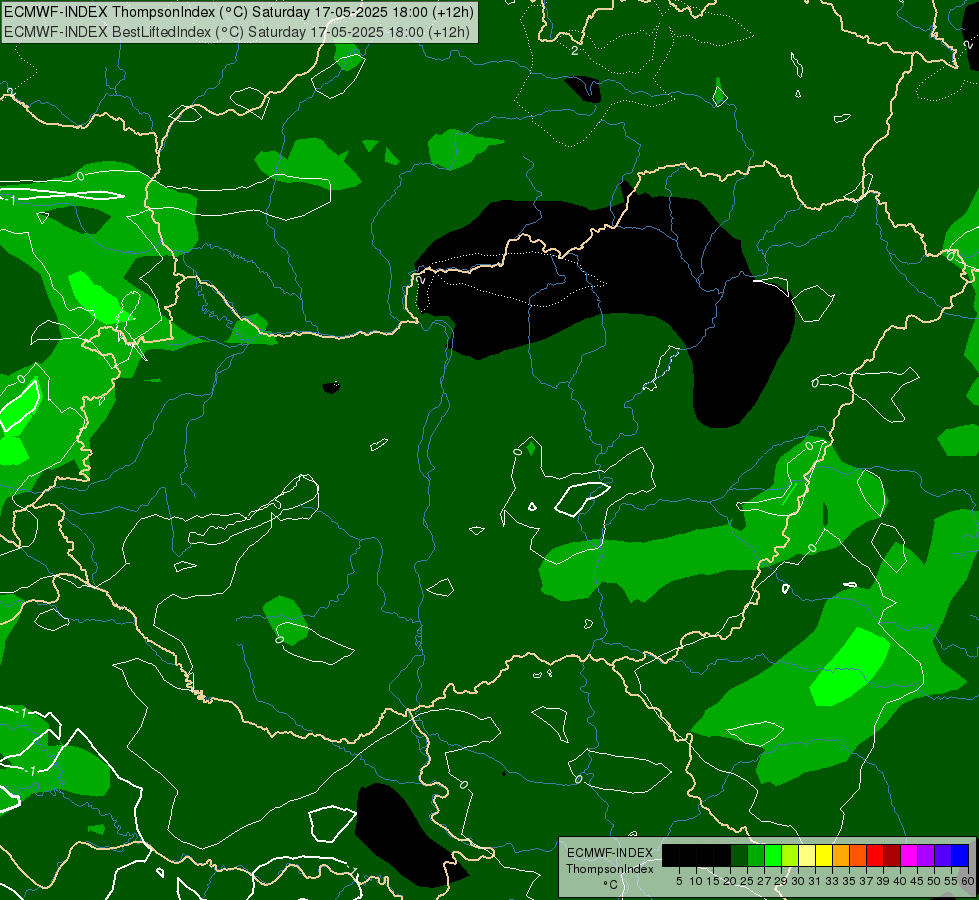Image resolution: width=979 pixels, height=900 pixels.
Task: Click the magenta 40–45 legend swatch
Action: point(909,855)
